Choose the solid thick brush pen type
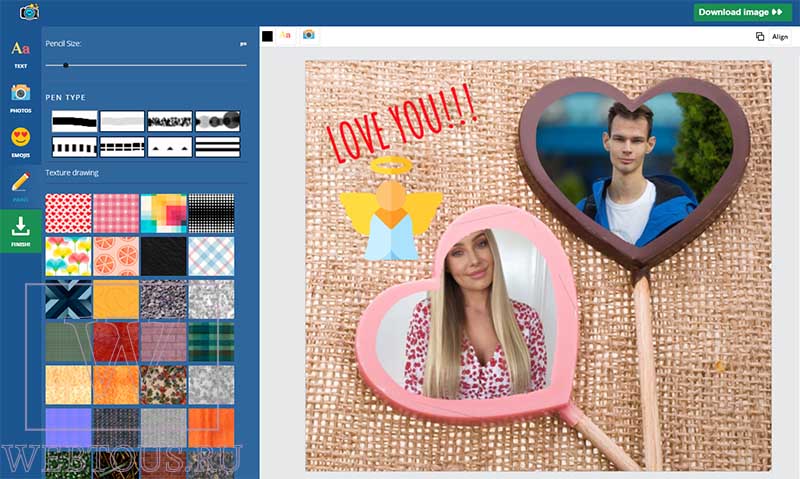The height and width of the screenshot is (479, 800). coord(74,121)
